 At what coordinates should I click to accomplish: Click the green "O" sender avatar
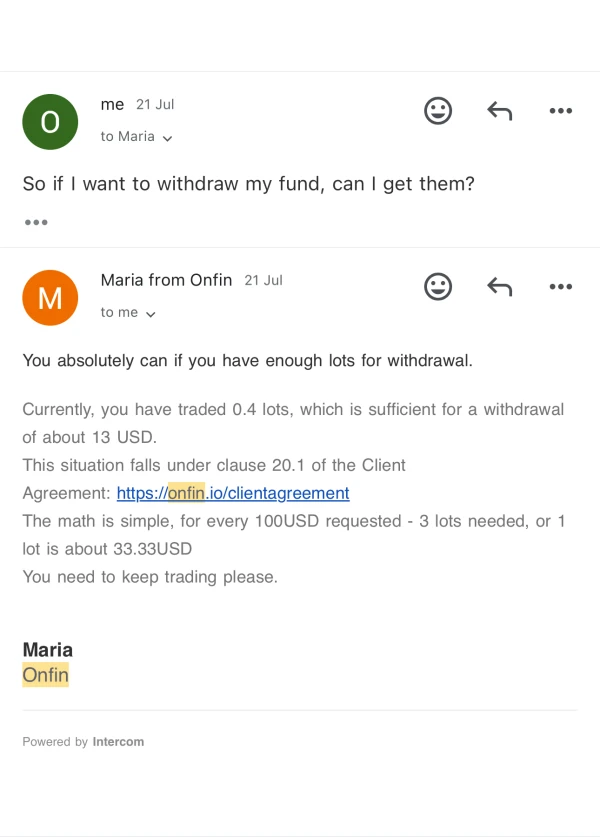pos(50,122)
